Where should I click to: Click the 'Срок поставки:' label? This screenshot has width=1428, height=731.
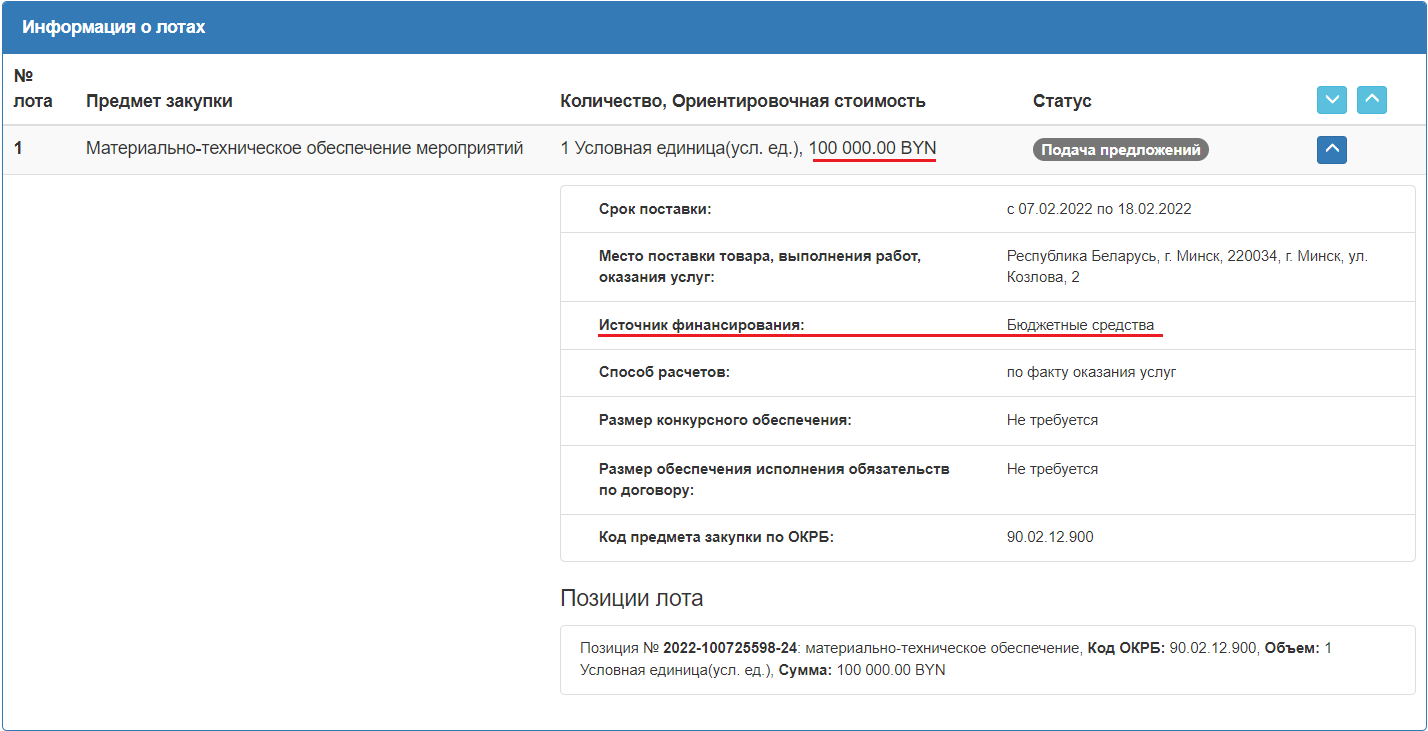(x=655, y=209)
